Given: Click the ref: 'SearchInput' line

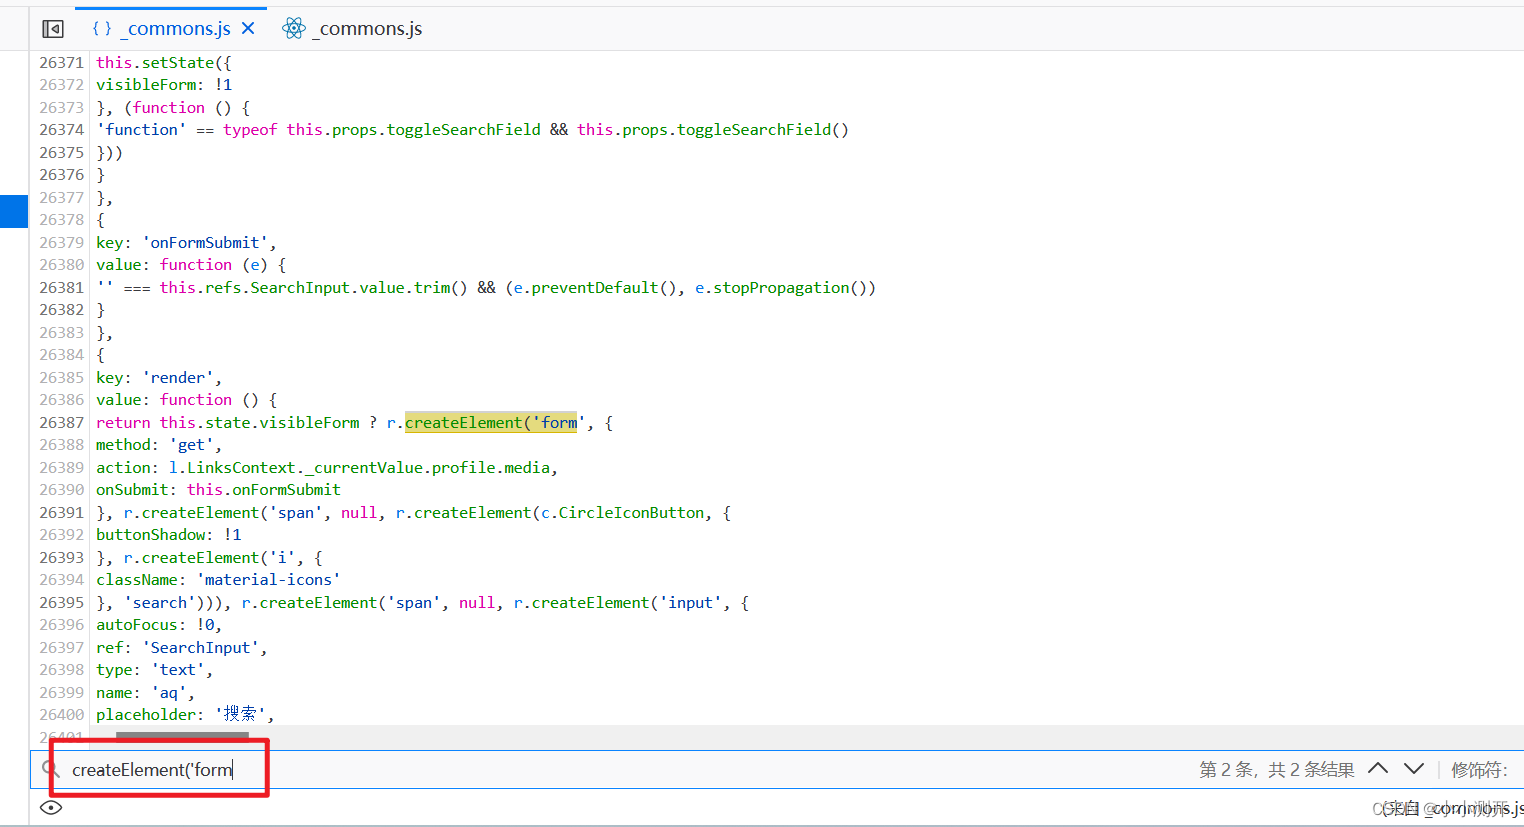Looking at the screenshot, I should [182, 647].
